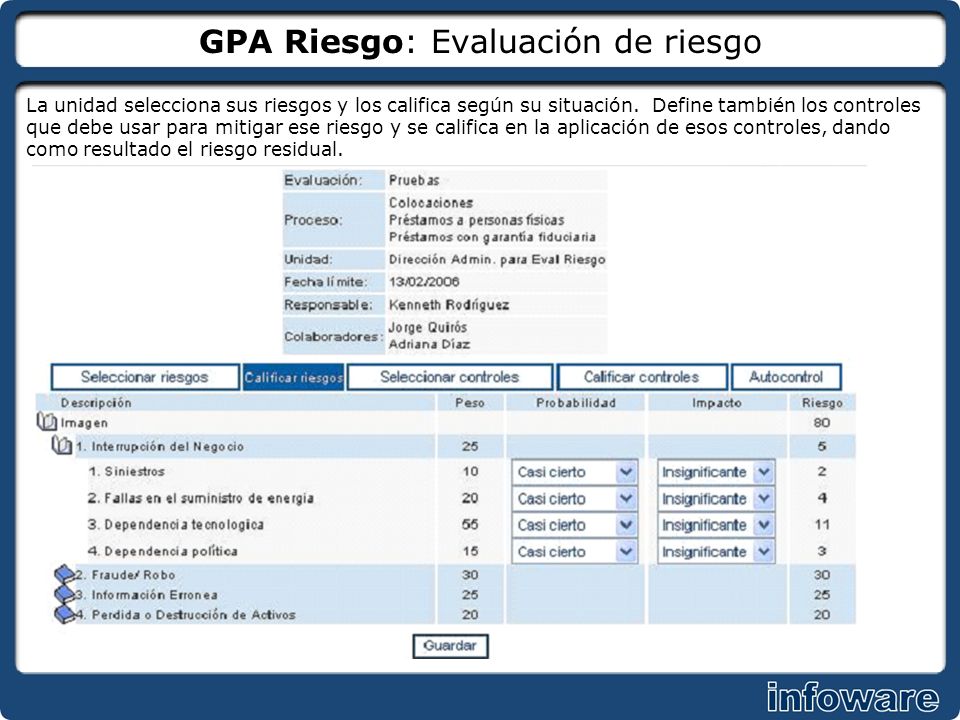Expand the Fraude/Robo closed book icon
The height and width of the screenshot is (720, 960).
pyautogui.click(x=64, y=574)
